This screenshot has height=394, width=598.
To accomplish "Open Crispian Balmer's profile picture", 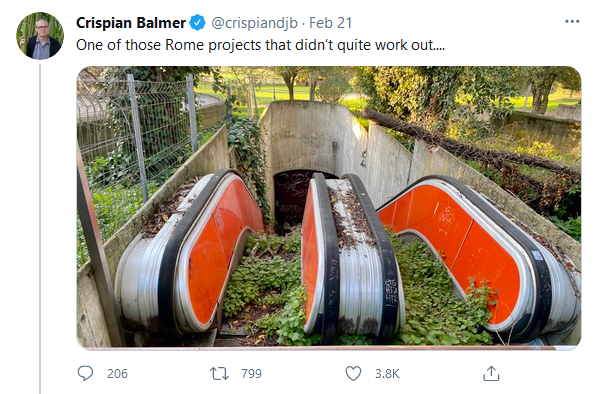I will pyautogui.click(x=40, y=36).
